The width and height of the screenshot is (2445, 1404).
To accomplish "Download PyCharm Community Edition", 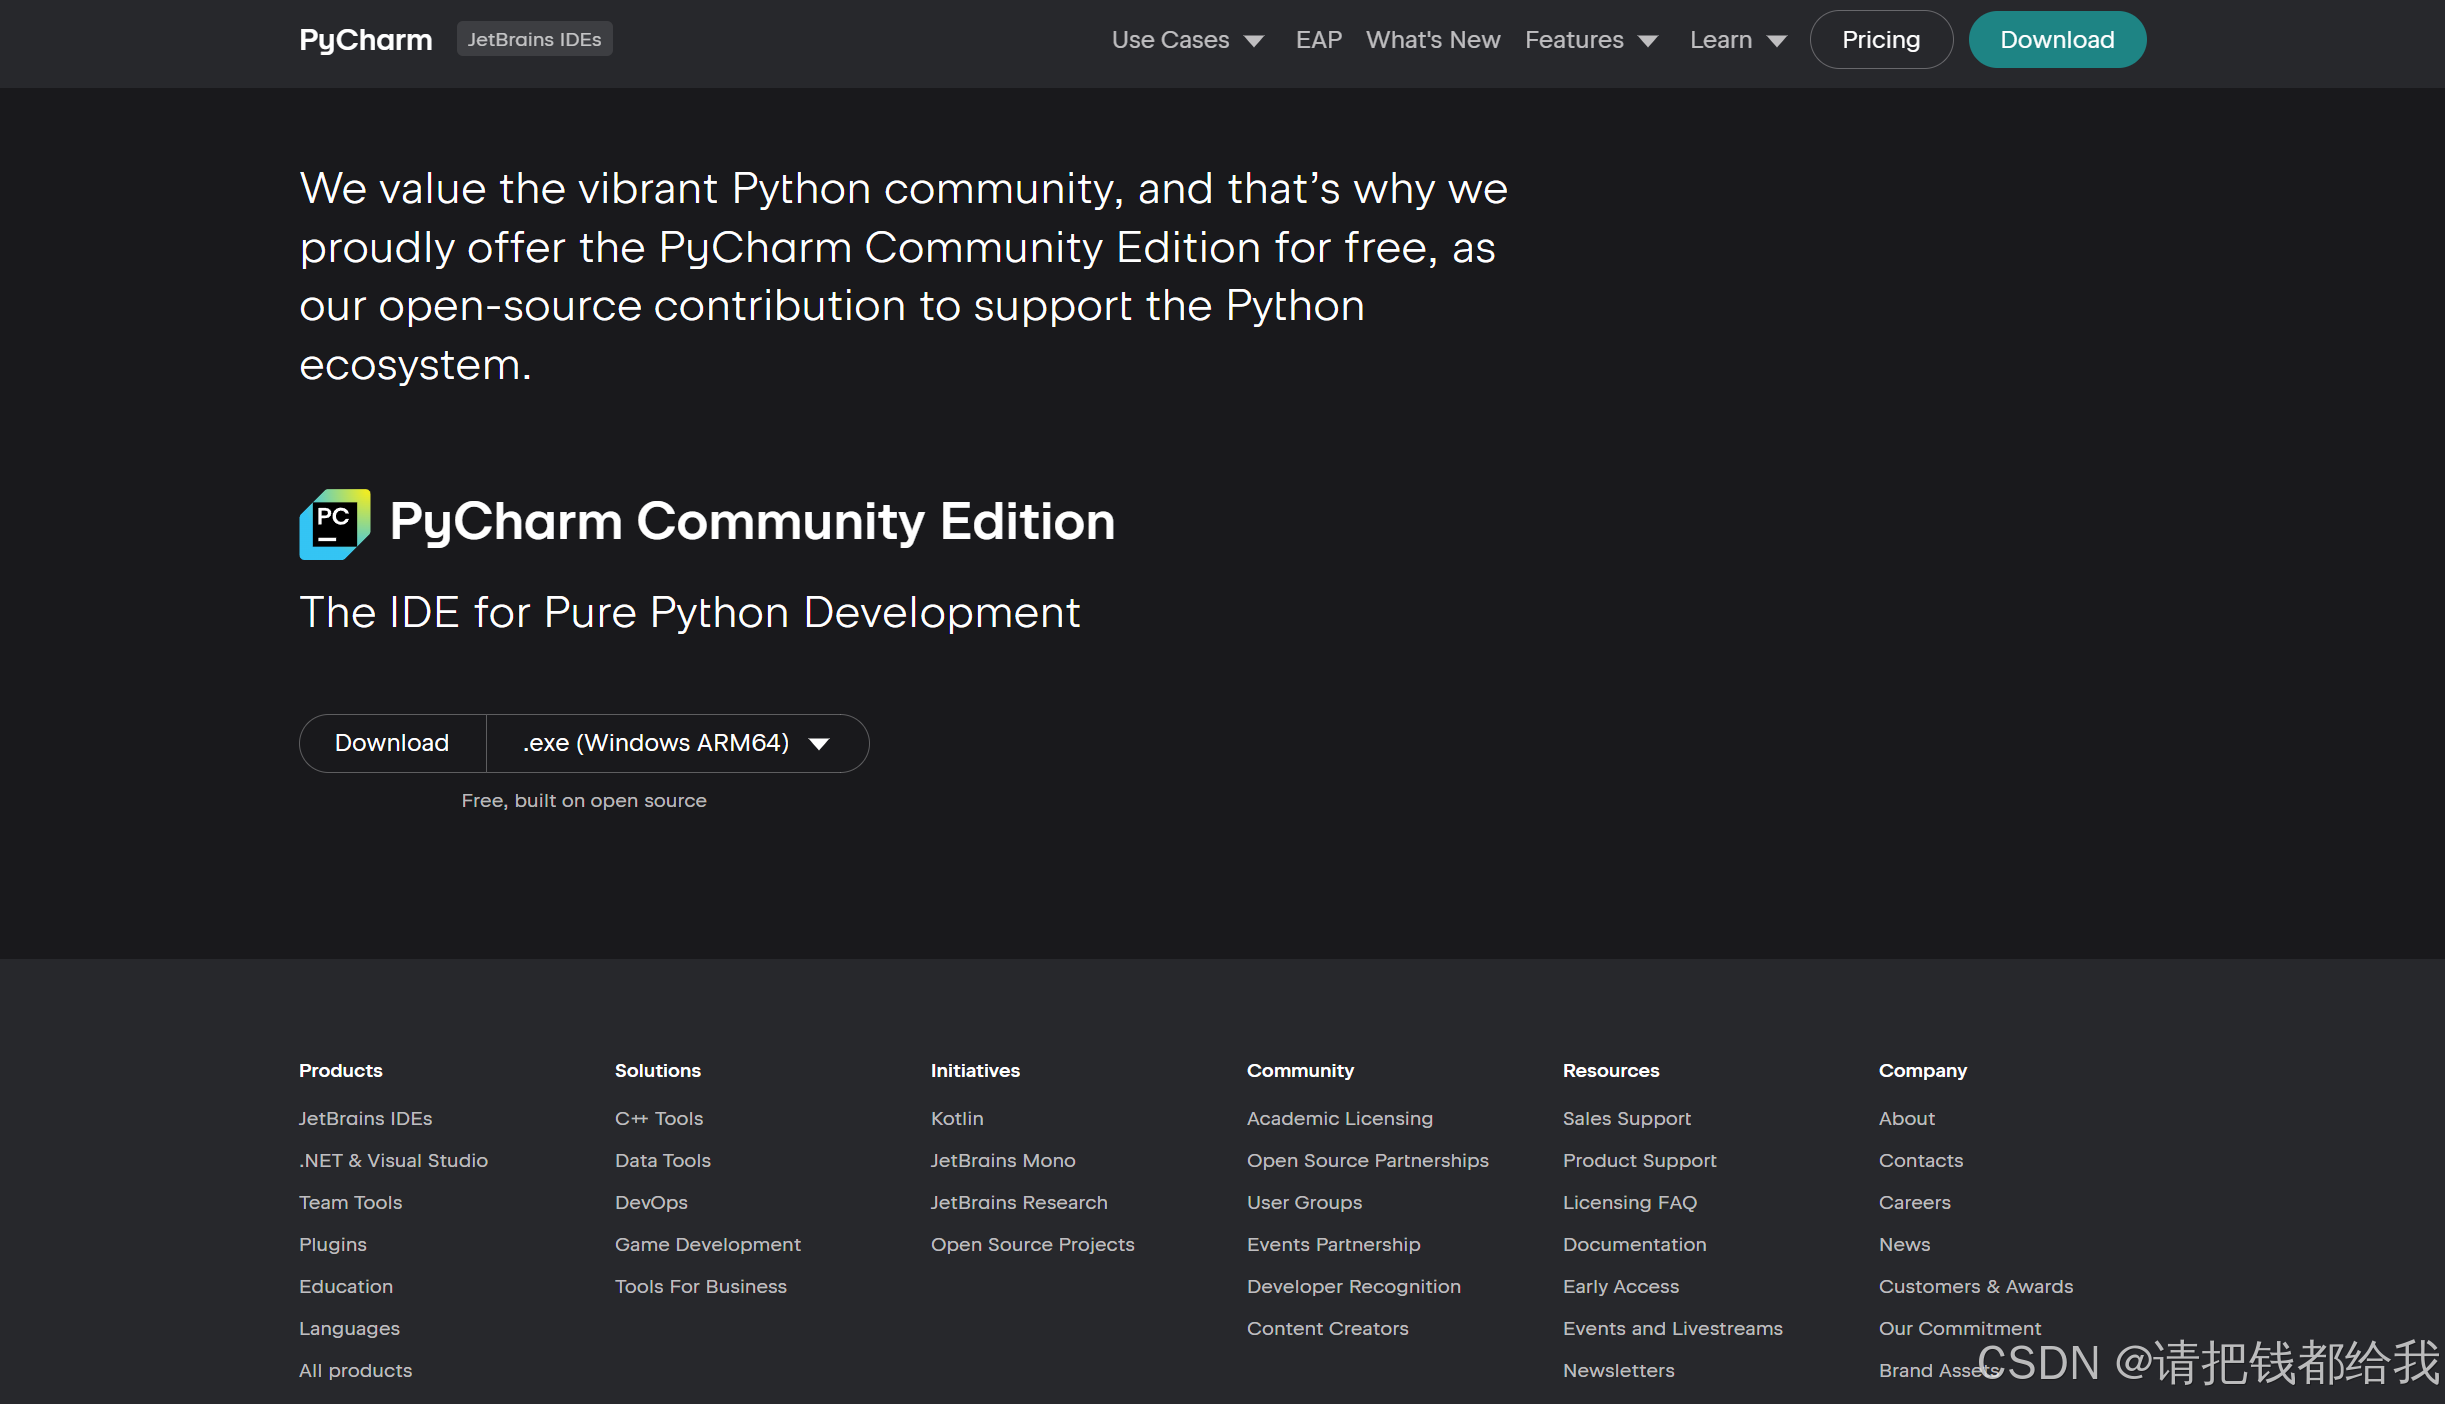I will point(392,743).
